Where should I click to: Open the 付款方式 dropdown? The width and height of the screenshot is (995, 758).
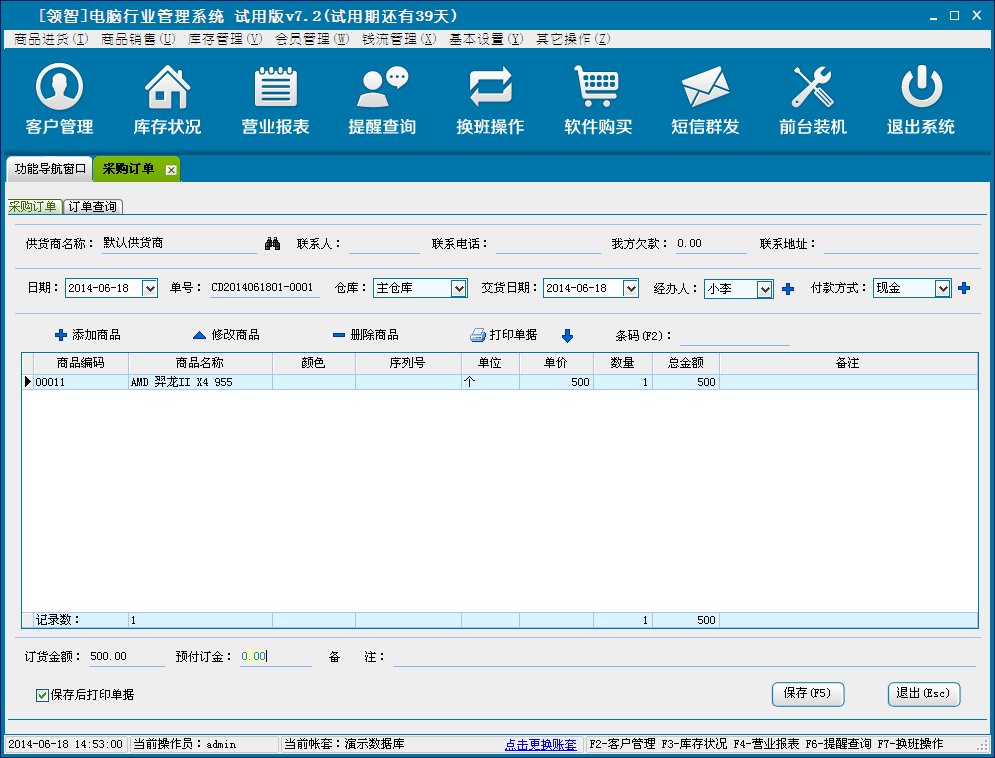point(942,289)
